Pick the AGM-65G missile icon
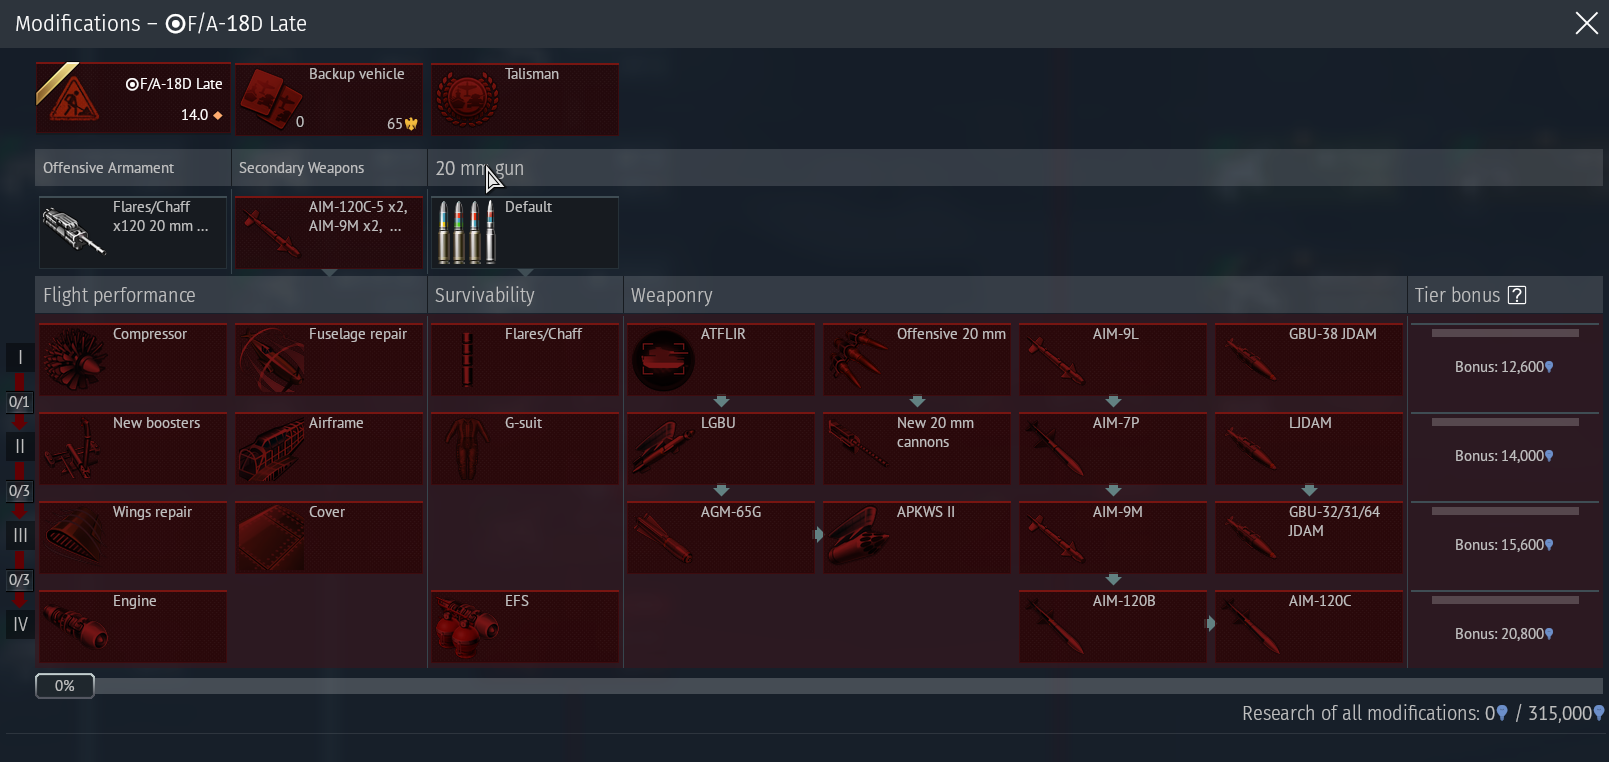The height and width of the screenshot is (762, 1609). click(x=663, y=537)
